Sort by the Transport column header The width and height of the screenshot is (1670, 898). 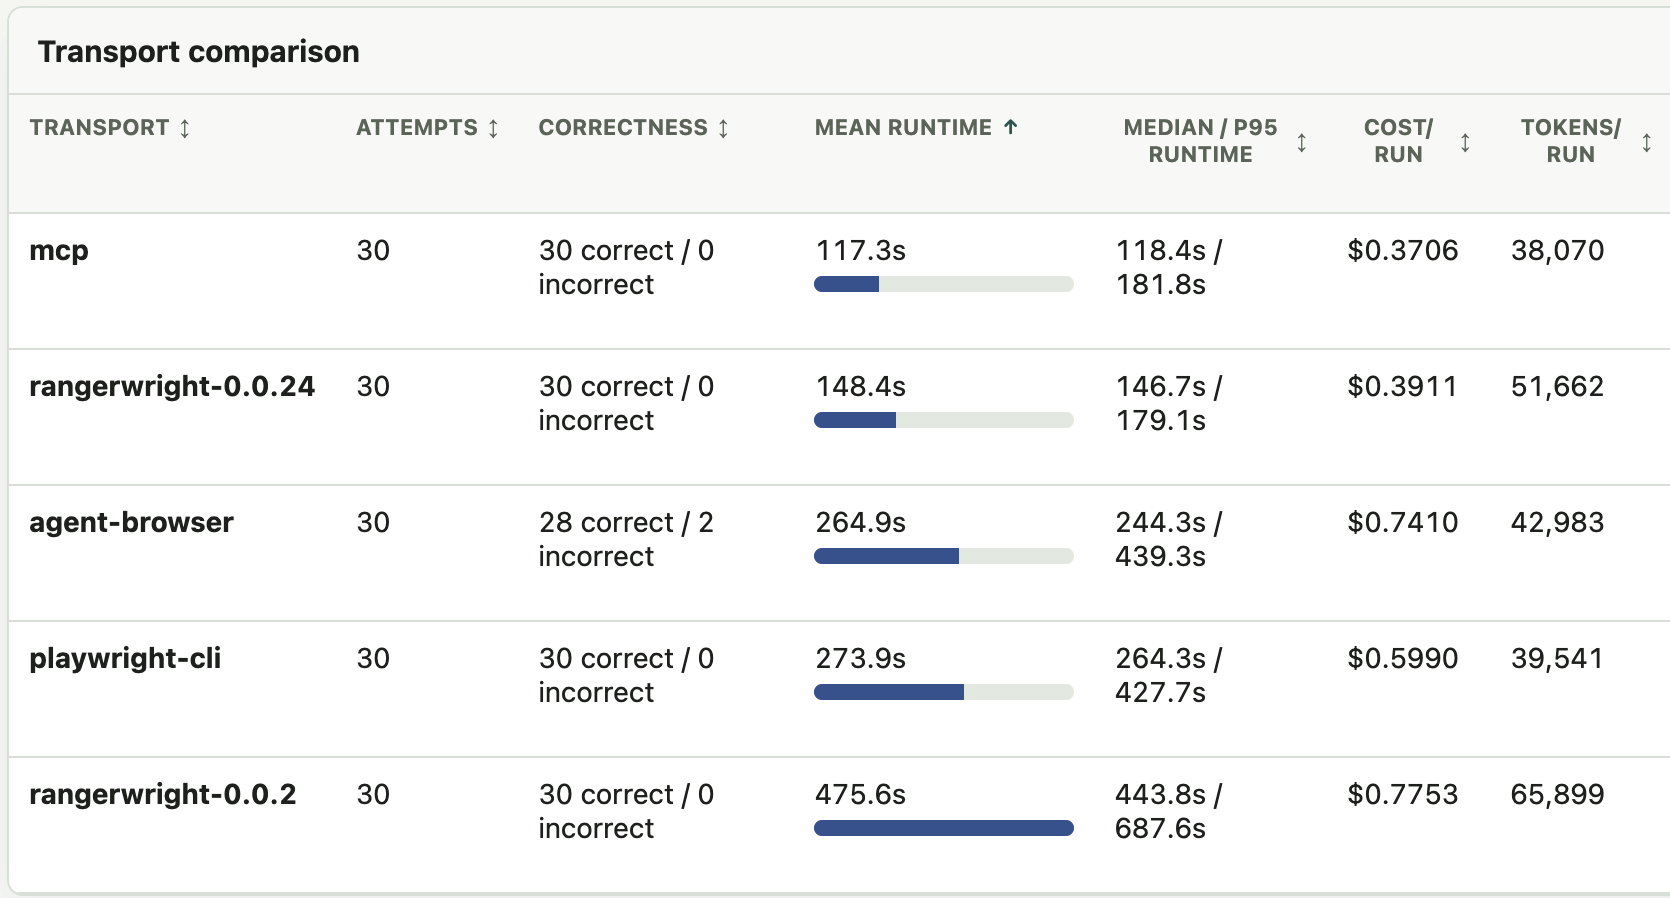[99, 128]
